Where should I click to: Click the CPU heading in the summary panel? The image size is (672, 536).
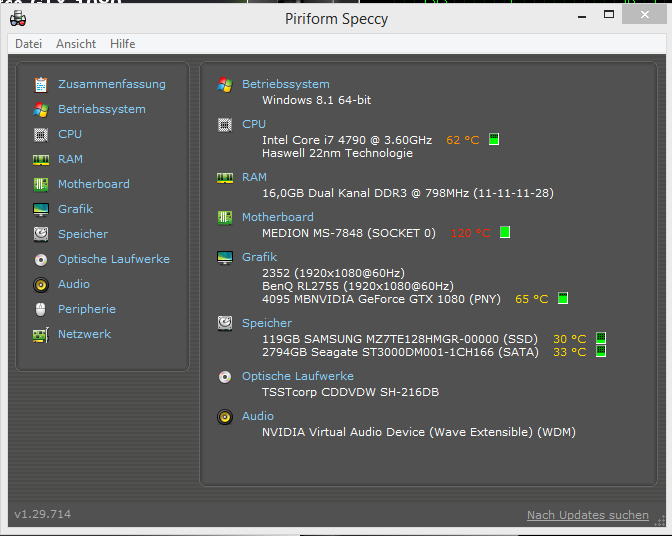click(254, 124)
